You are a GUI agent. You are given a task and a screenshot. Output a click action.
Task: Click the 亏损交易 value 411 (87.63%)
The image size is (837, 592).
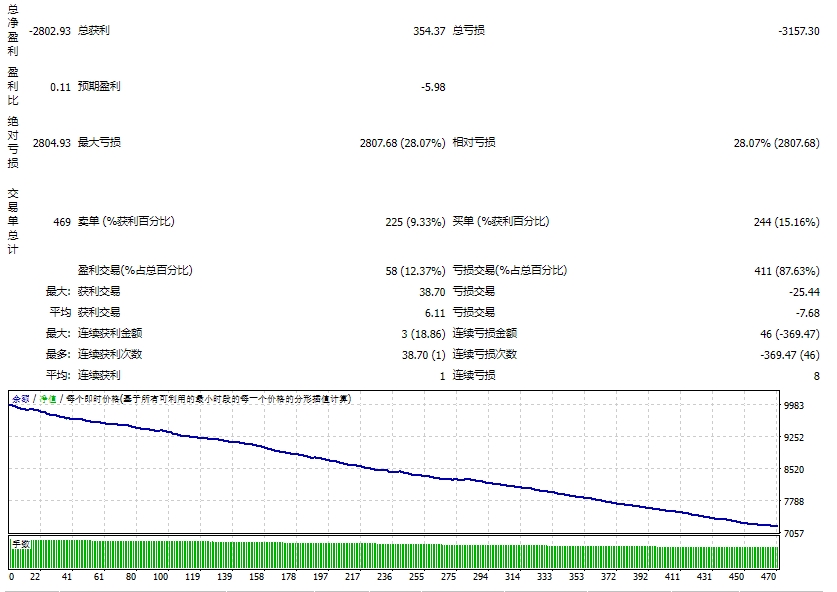pyautogui.click(x=791, y=268)
